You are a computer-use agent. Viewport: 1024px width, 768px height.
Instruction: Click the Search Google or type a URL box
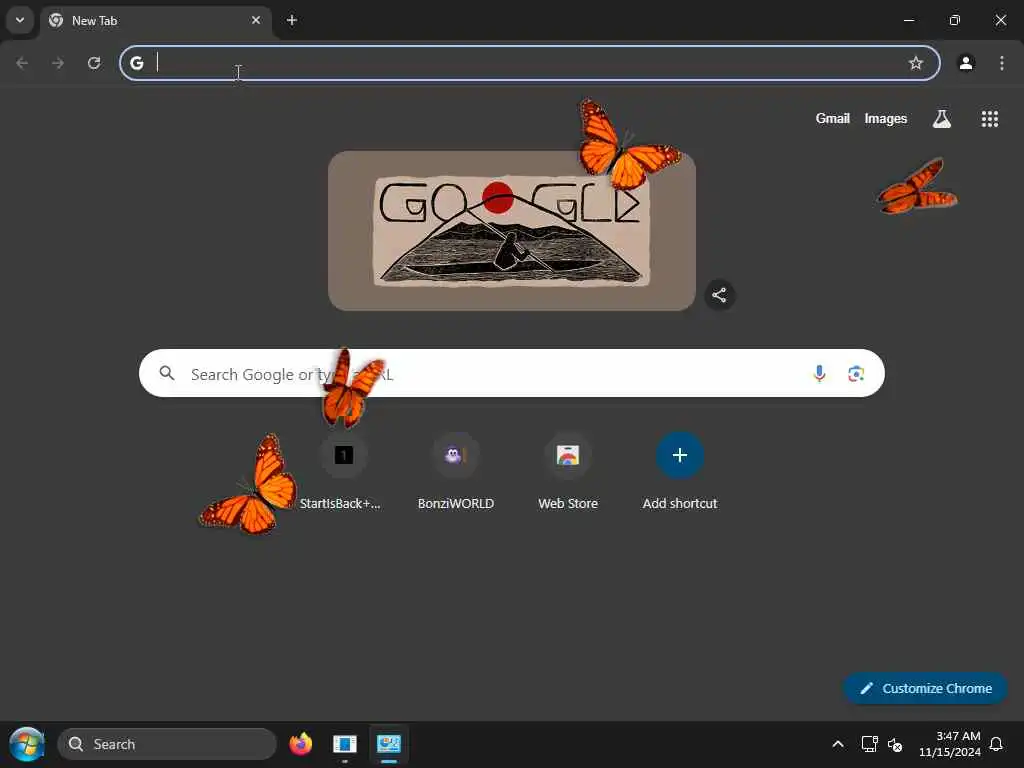coord(511,373)
